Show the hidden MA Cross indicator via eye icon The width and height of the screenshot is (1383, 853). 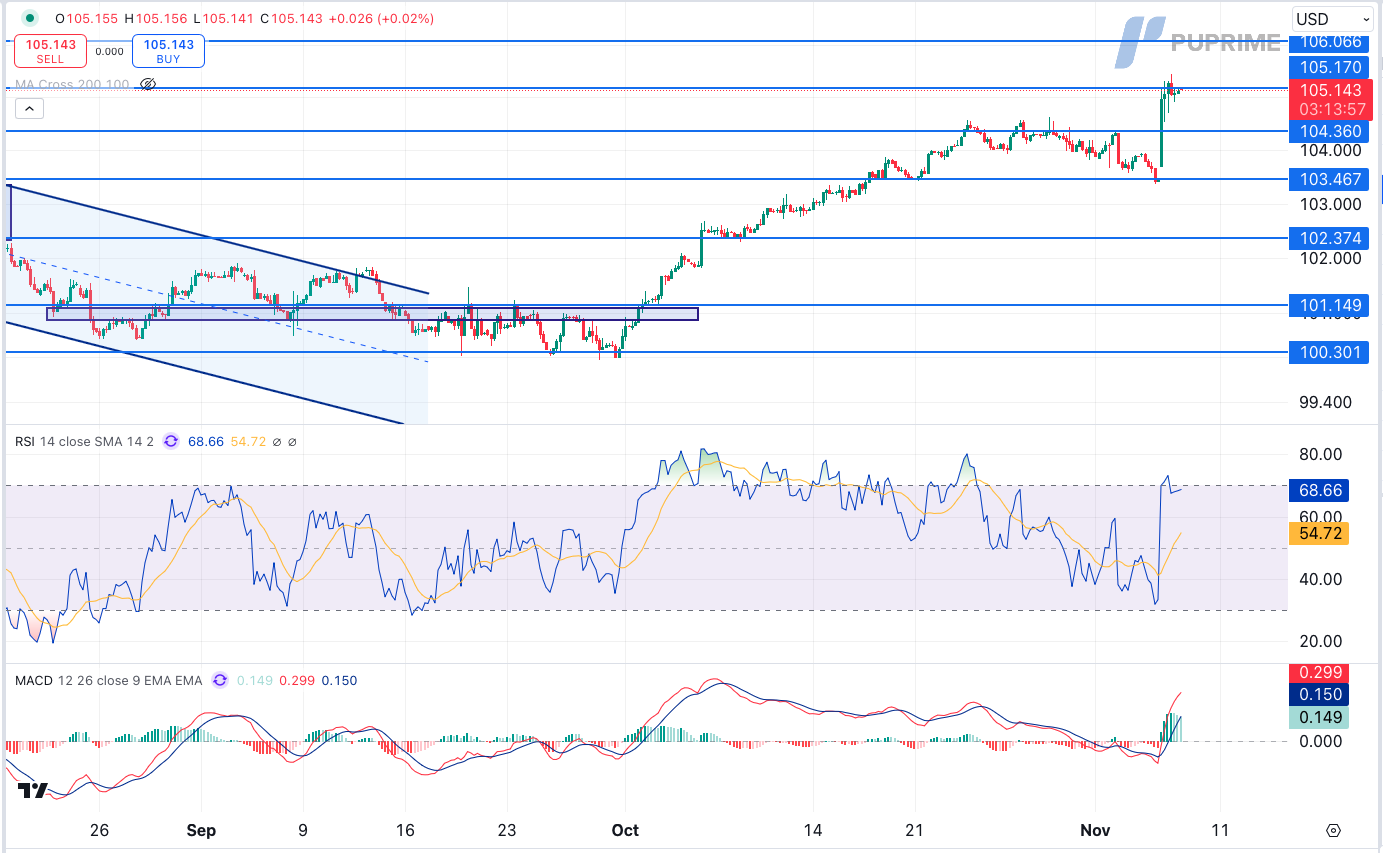coord(148,84)
